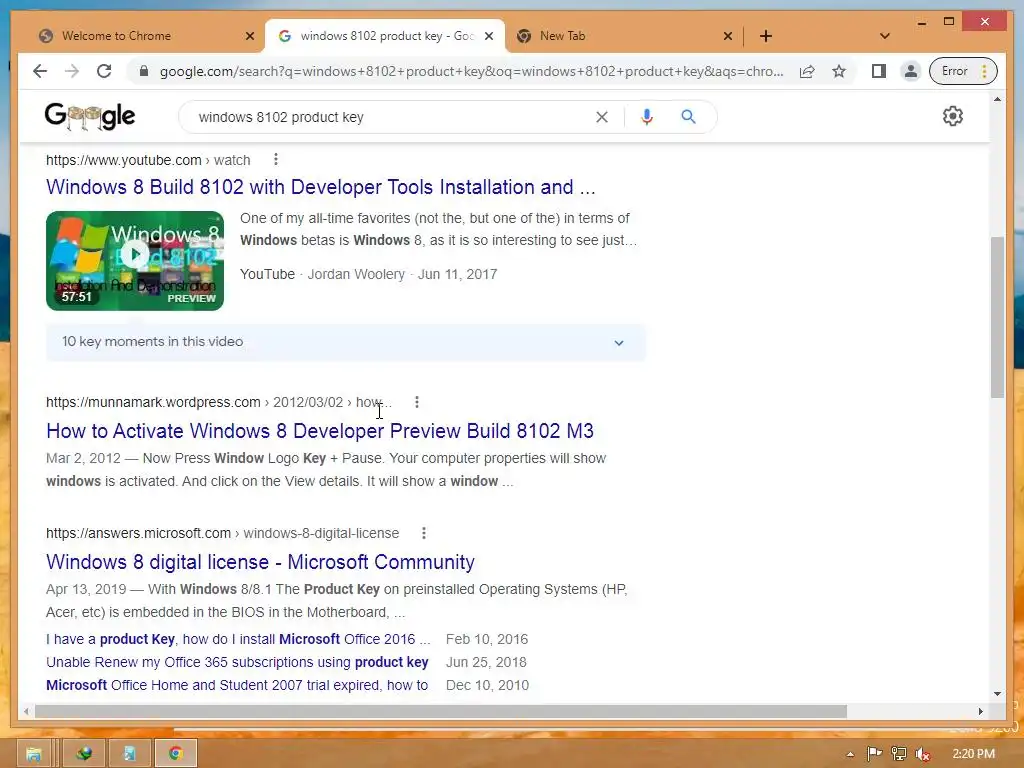This screenshot has width=1024, height=768.
Task: Open more options for answers.microsoft.com result
Action: pos(424,534)
